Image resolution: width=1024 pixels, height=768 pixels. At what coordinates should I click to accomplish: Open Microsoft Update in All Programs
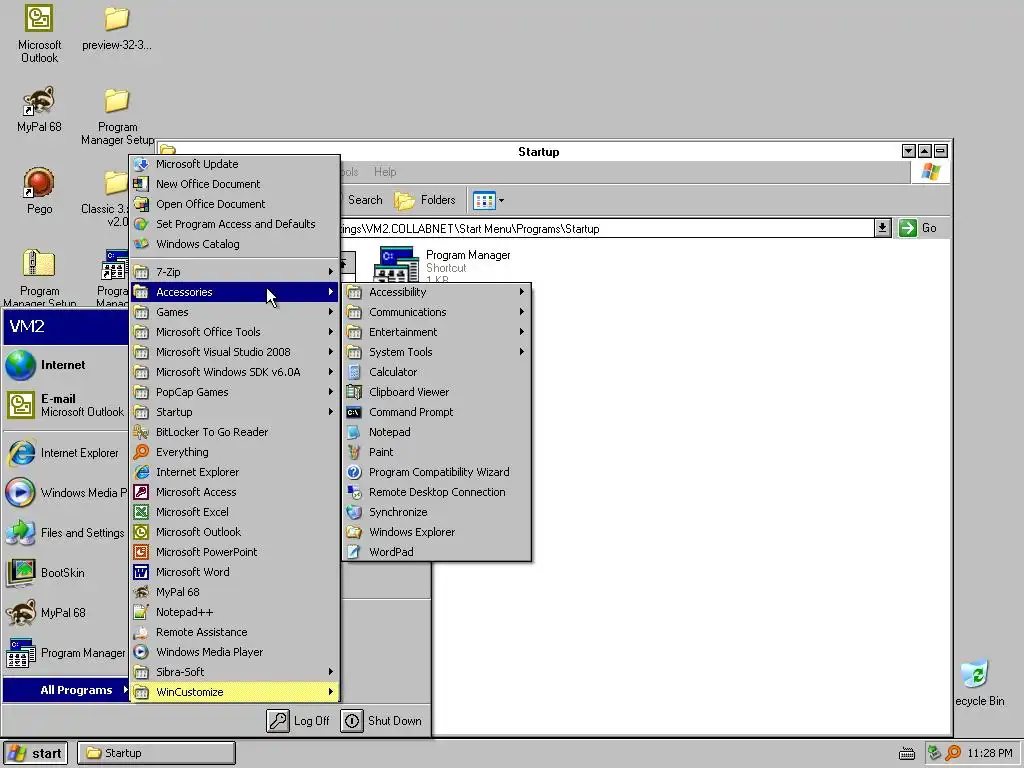coord(235,164)
